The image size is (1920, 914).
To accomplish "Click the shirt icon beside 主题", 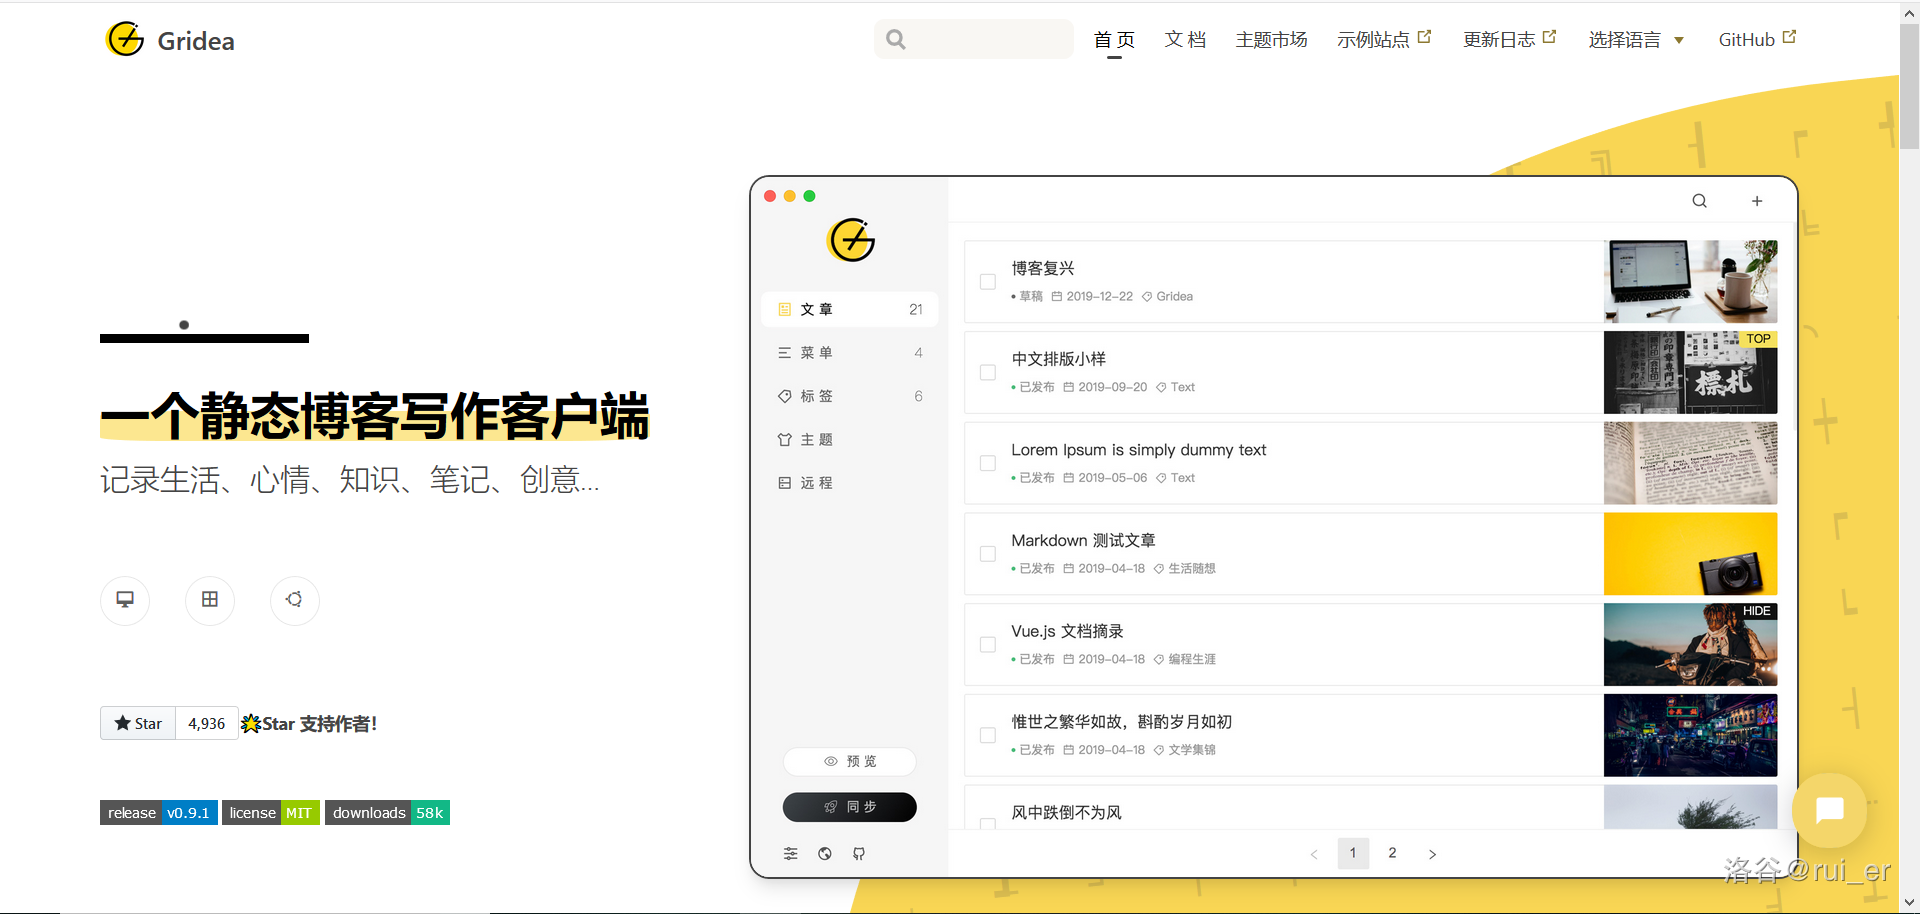I will click(x=785, y=440).
